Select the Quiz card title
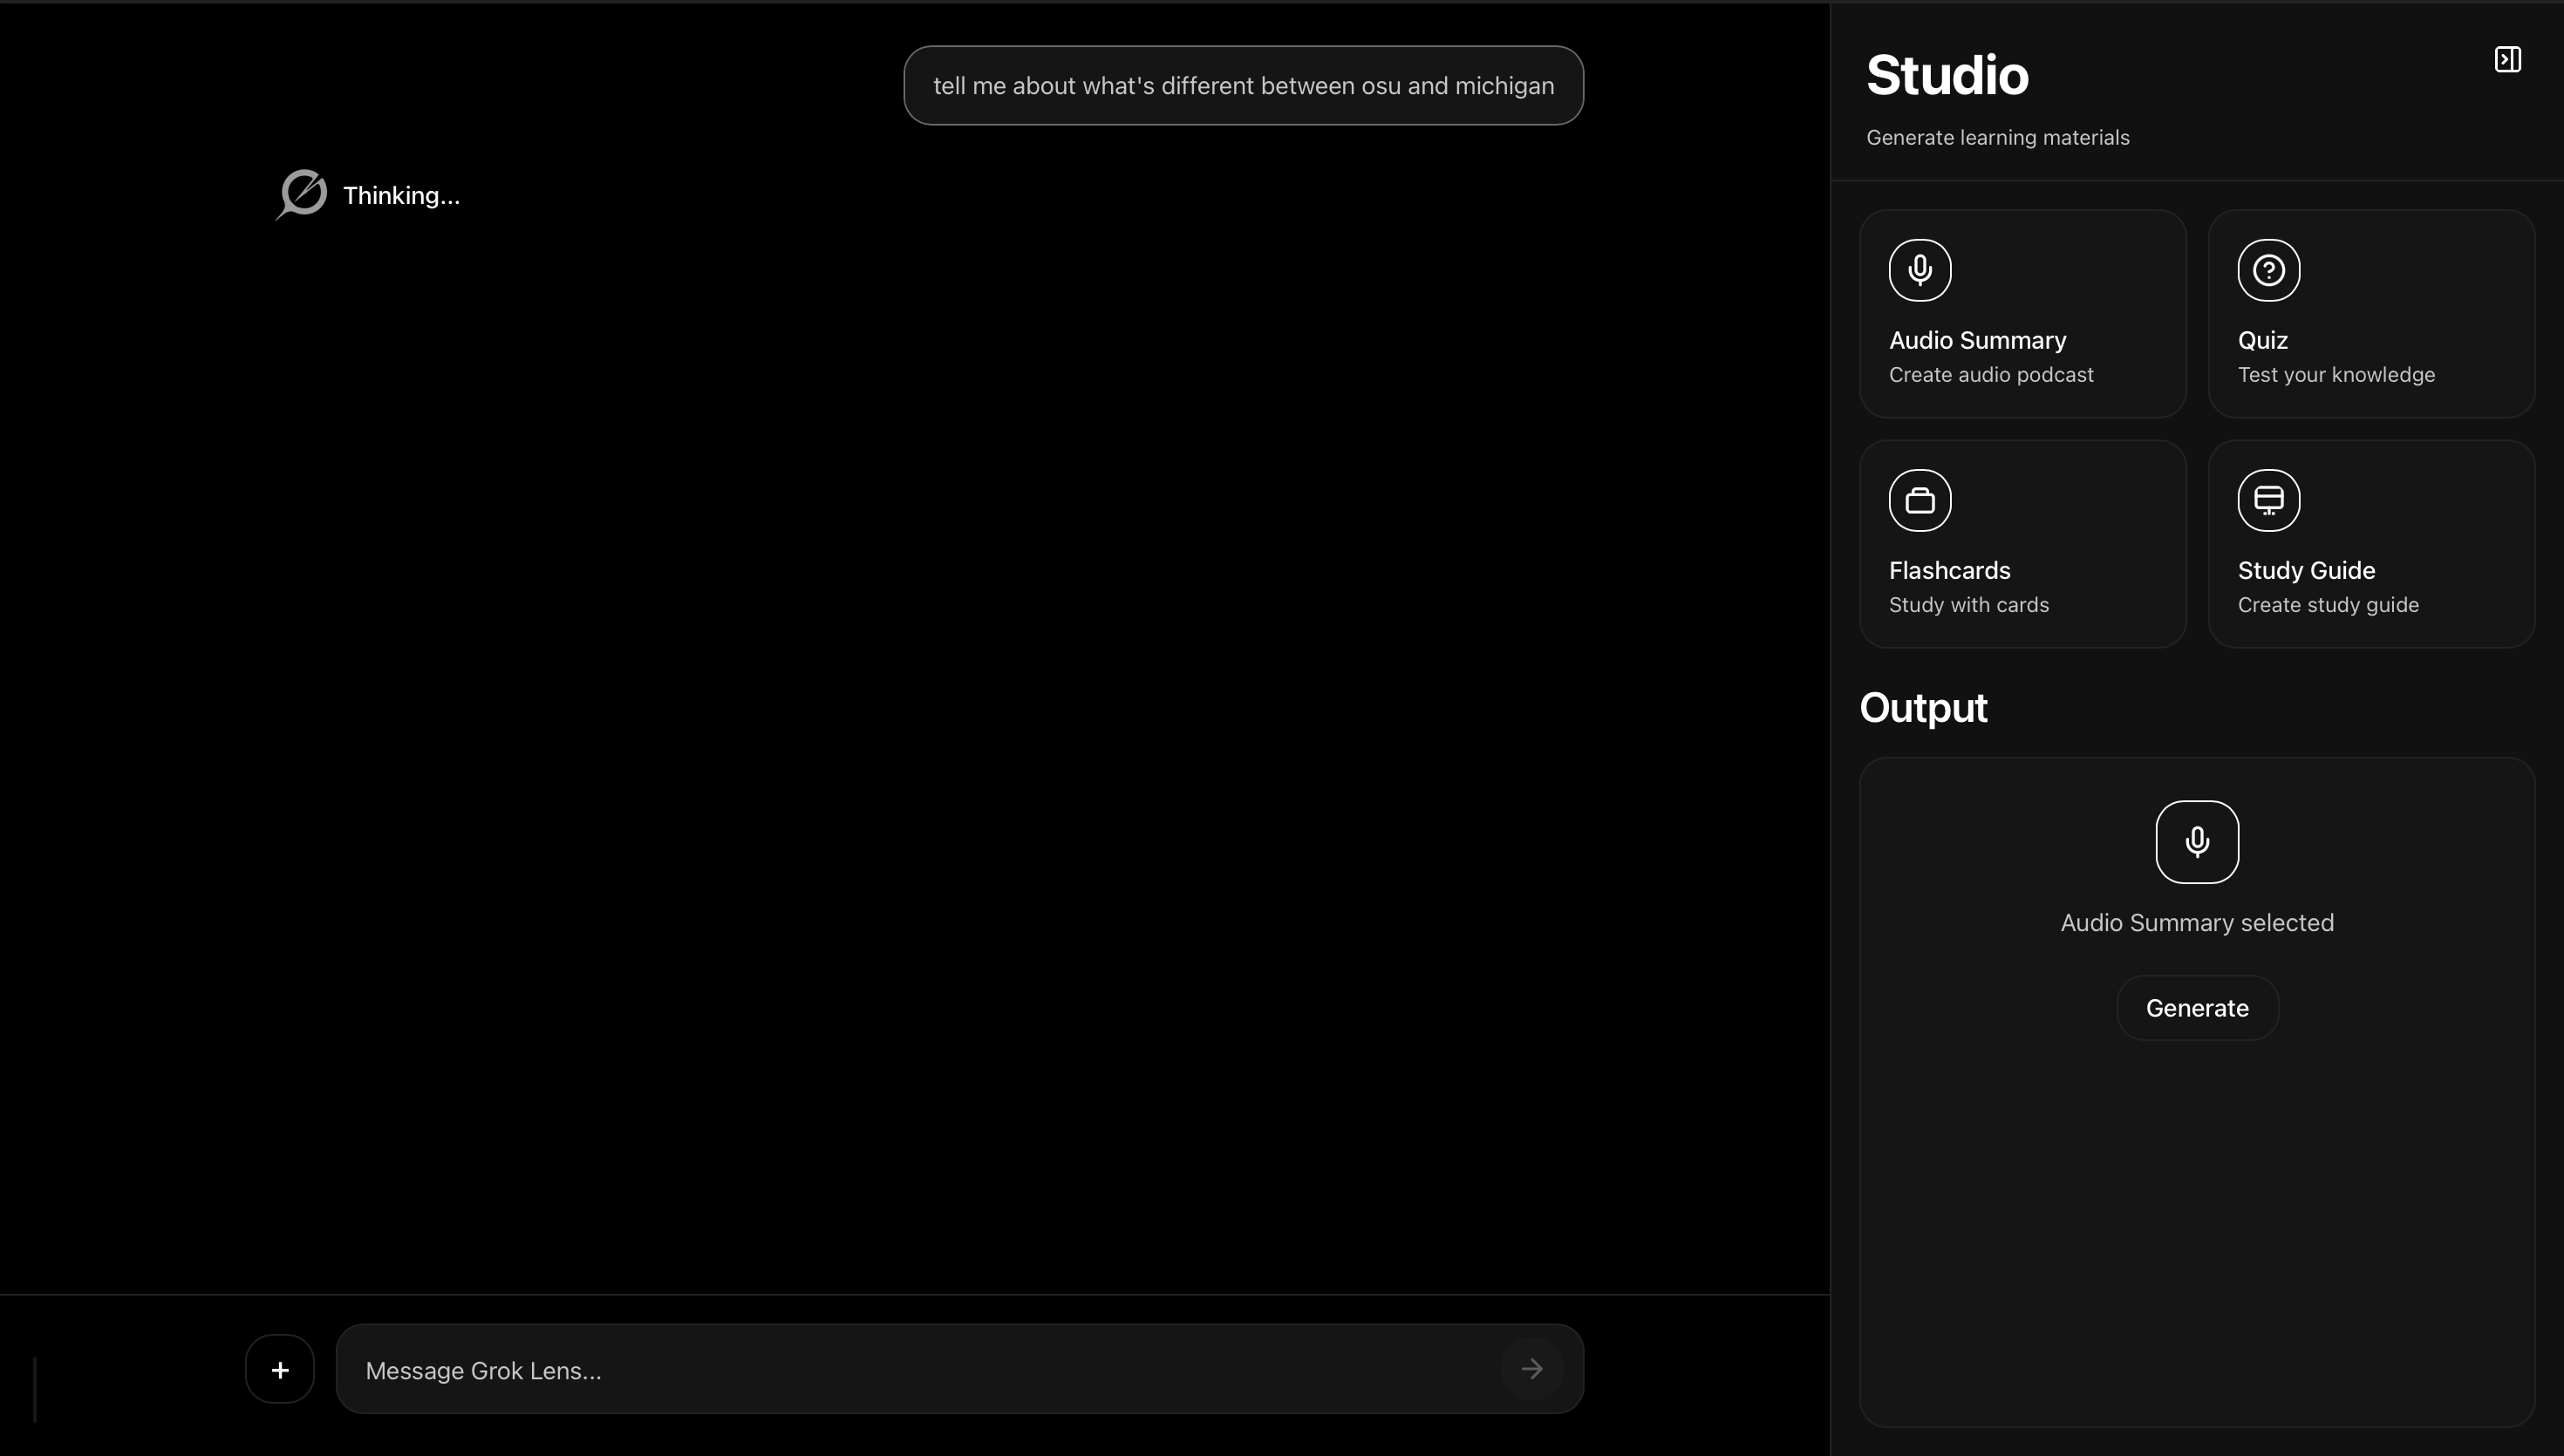2564x1456 pixels. [2262, 340]
